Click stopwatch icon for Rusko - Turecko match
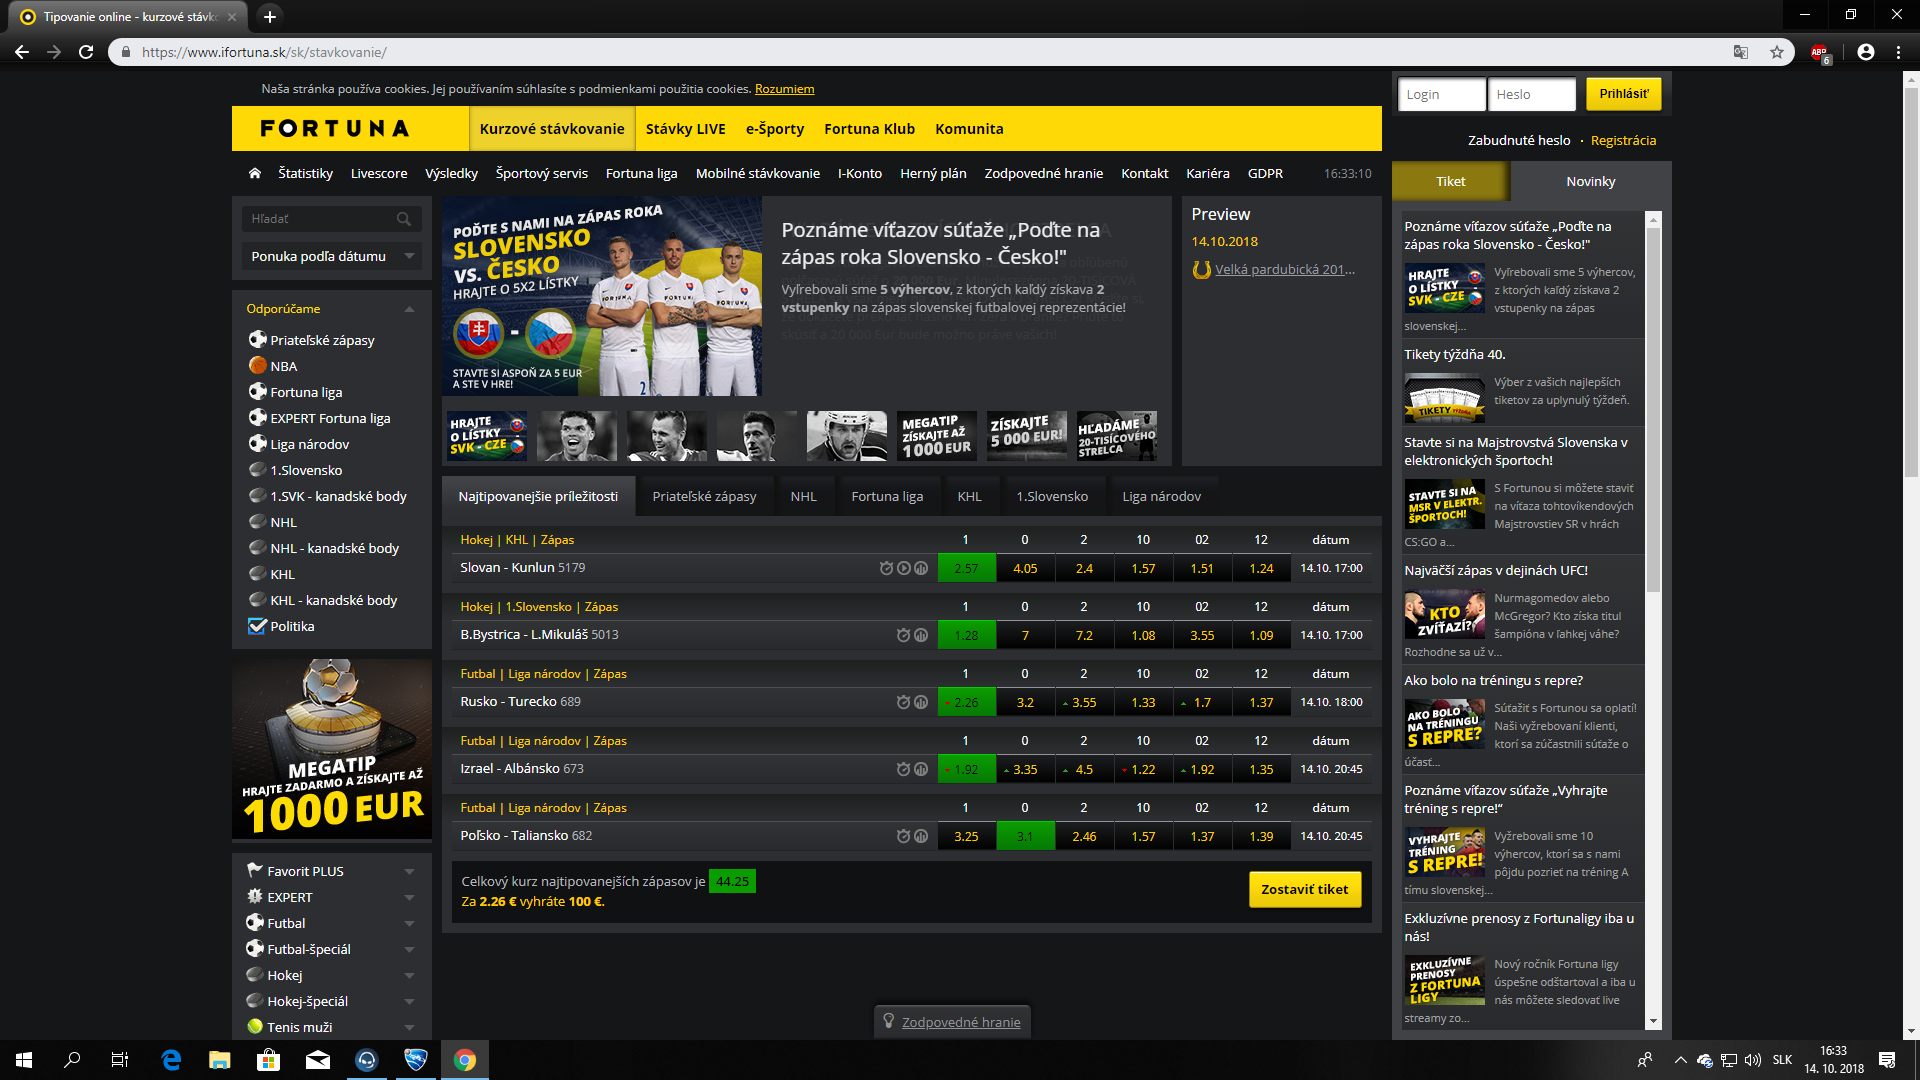Viewport: 1920px width, 1080px height. pyautogui.click(x=903, y=702)
